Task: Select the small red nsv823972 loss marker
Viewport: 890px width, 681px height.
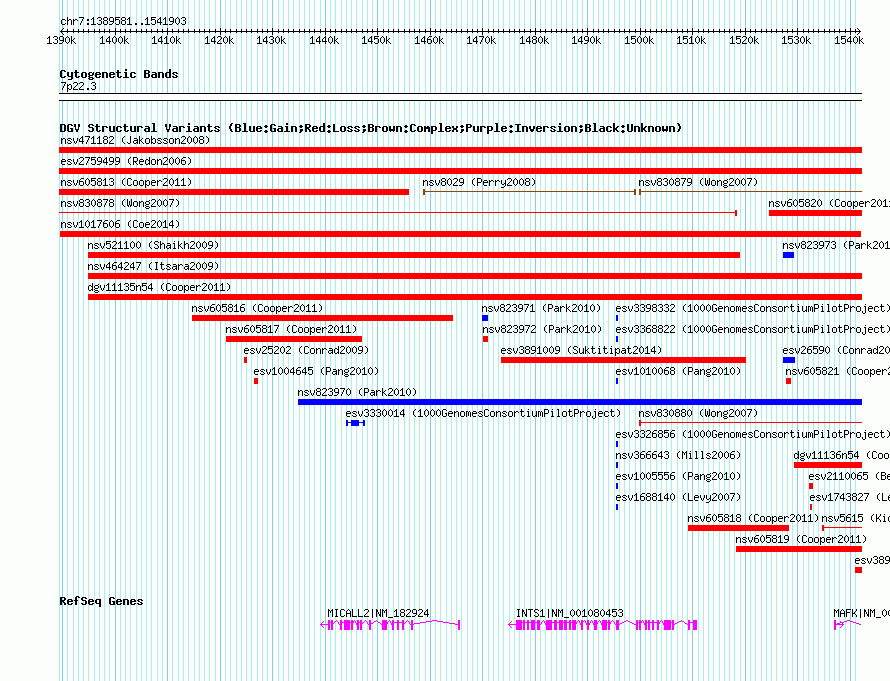Action: coord(485,339)
